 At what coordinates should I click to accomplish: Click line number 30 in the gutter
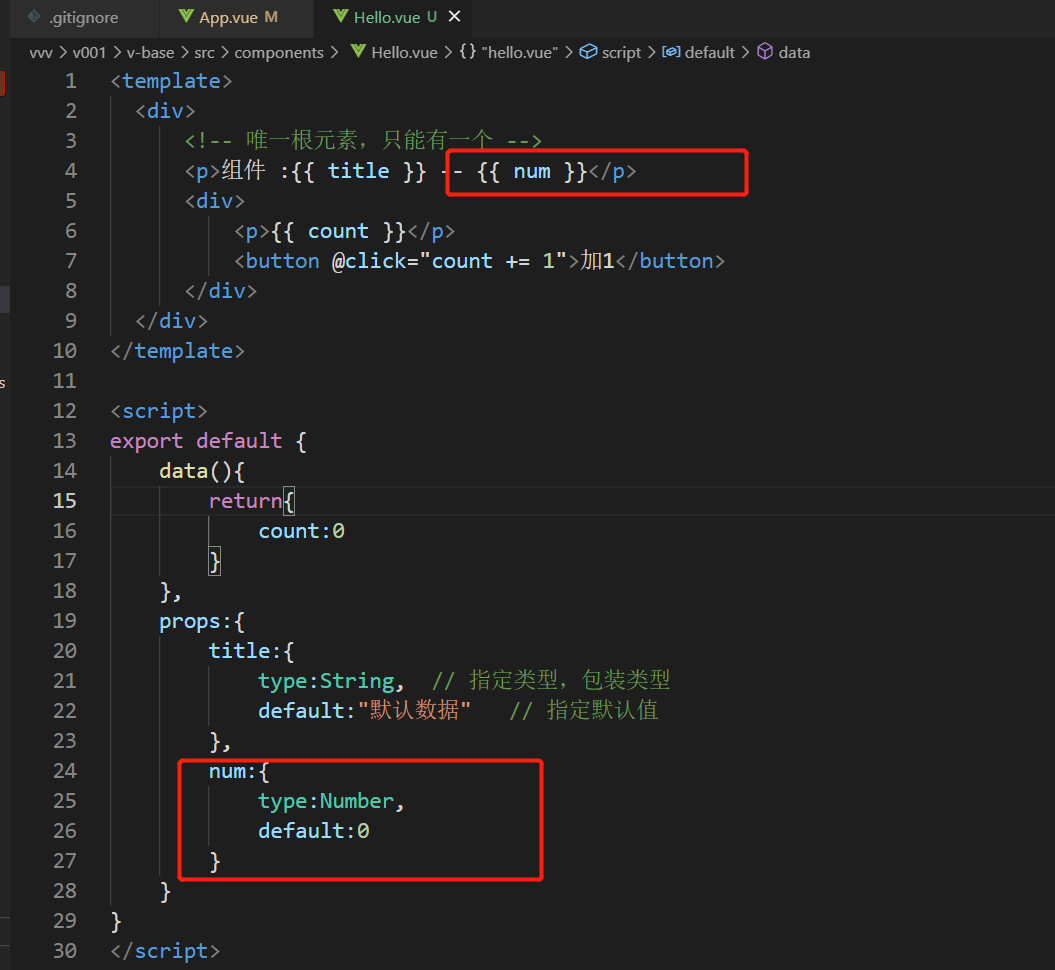click(x=65, y=951)
